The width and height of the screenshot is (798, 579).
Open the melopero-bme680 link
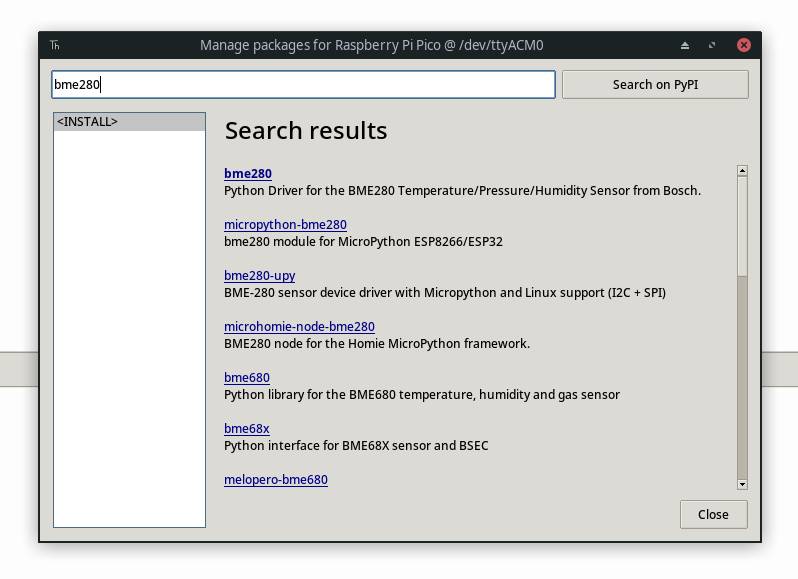coord(276,479)
